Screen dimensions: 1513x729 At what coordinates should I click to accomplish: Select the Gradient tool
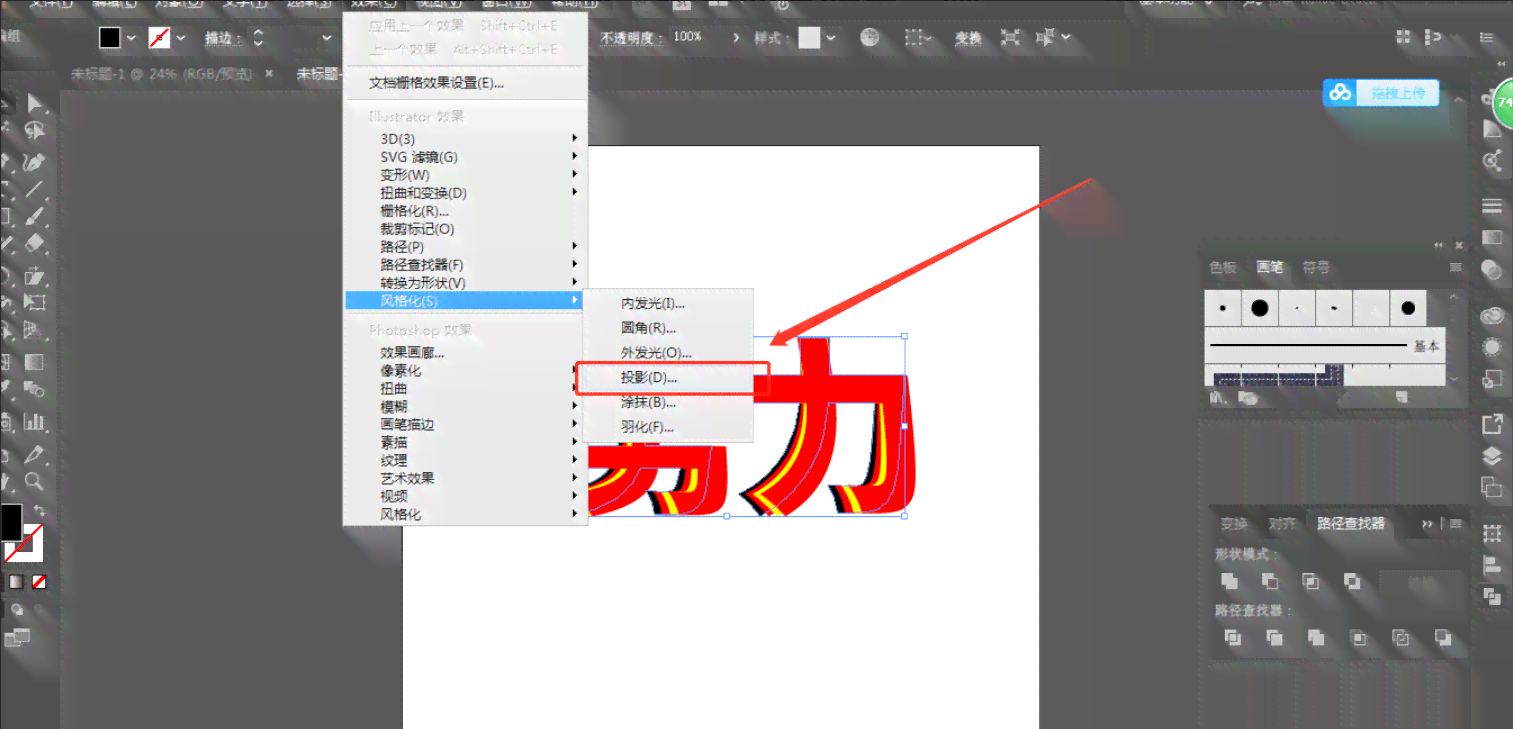coord(34,361)
